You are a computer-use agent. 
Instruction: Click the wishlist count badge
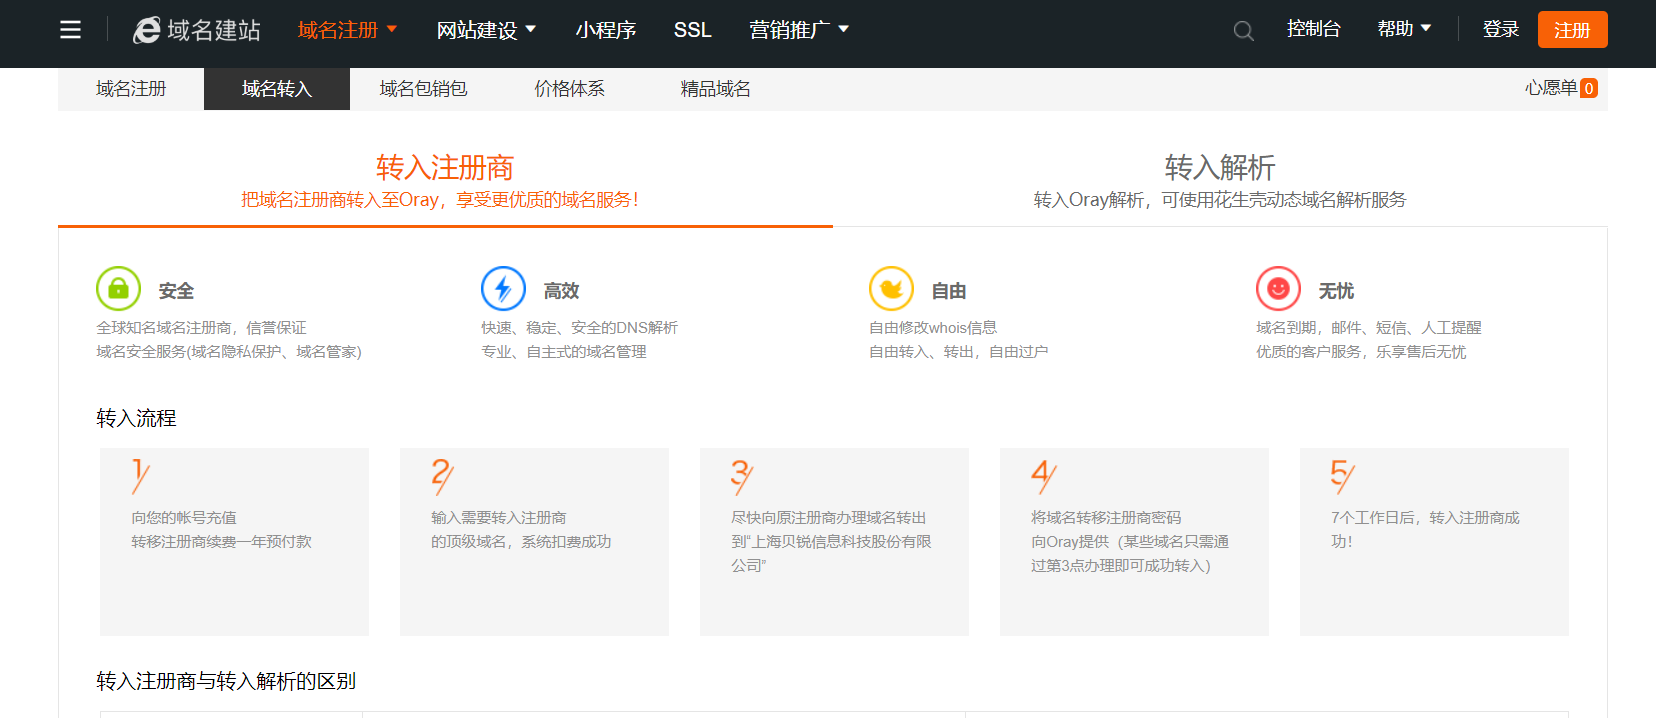tap(1588, 88)
